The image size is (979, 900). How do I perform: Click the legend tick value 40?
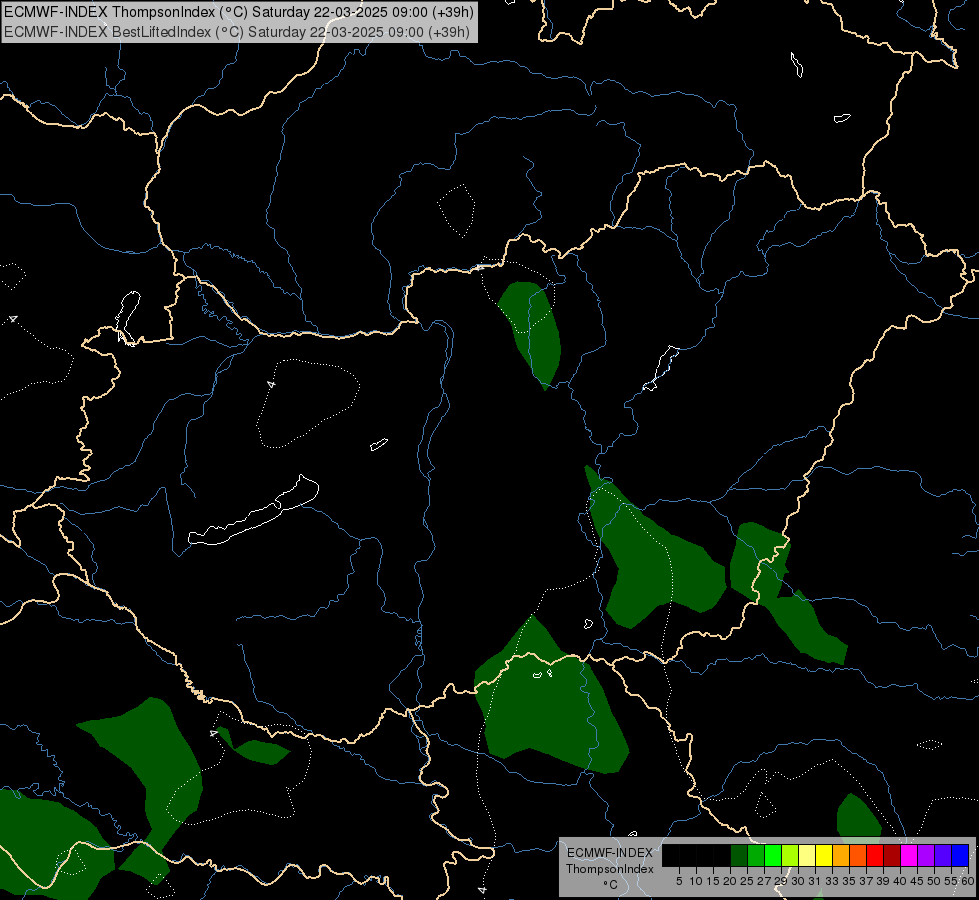900,881
